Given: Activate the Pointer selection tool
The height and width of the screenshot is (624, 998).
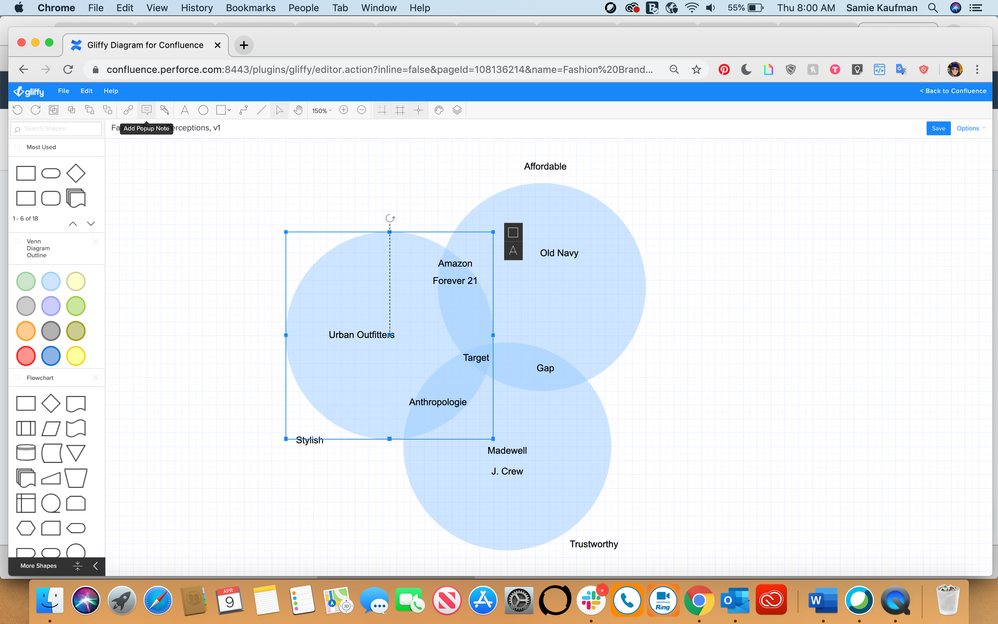Looking at the screenshot, I should [x=279, y=110].
